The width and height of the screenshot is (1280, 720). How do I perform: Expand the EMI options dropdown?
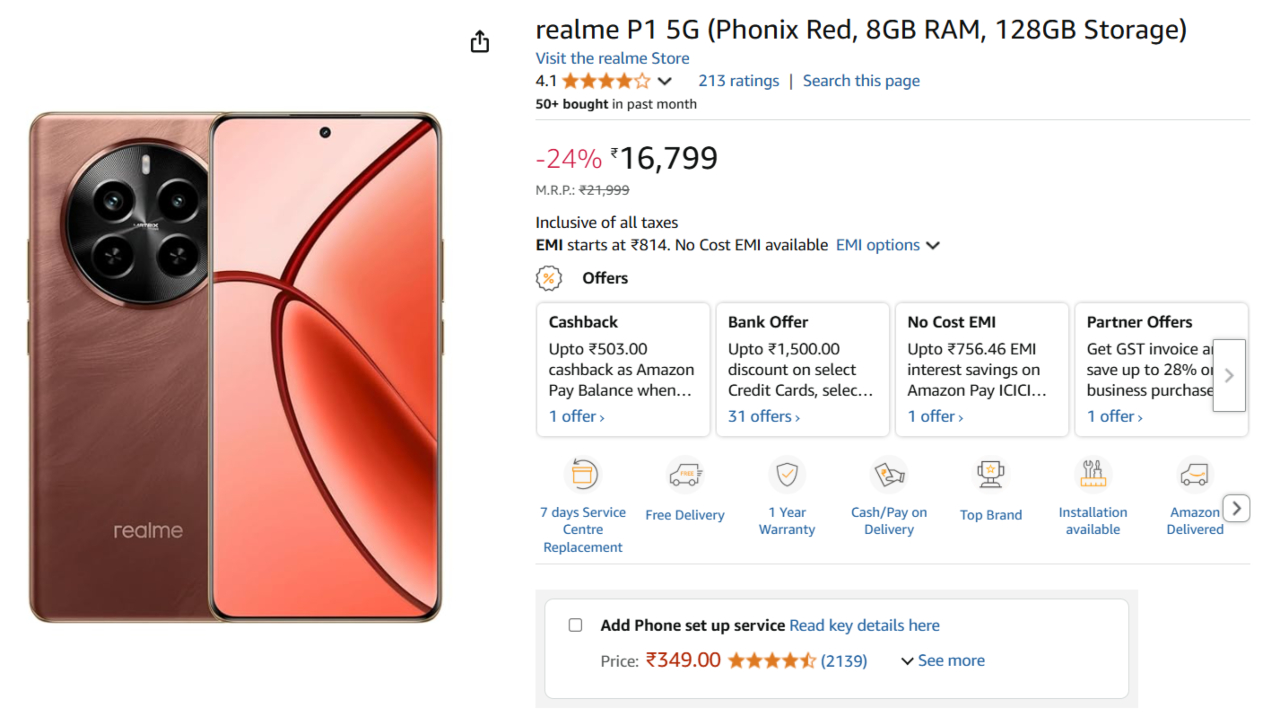pyautogui.click(x=888, y=245)
